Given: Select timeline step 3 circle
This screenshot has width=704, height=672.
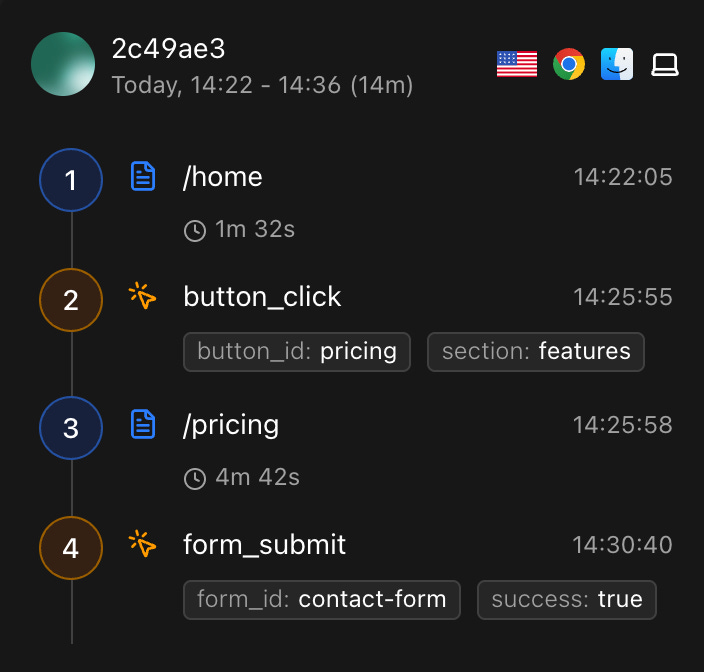Looking at the screenshot, I should pos(71,428).
